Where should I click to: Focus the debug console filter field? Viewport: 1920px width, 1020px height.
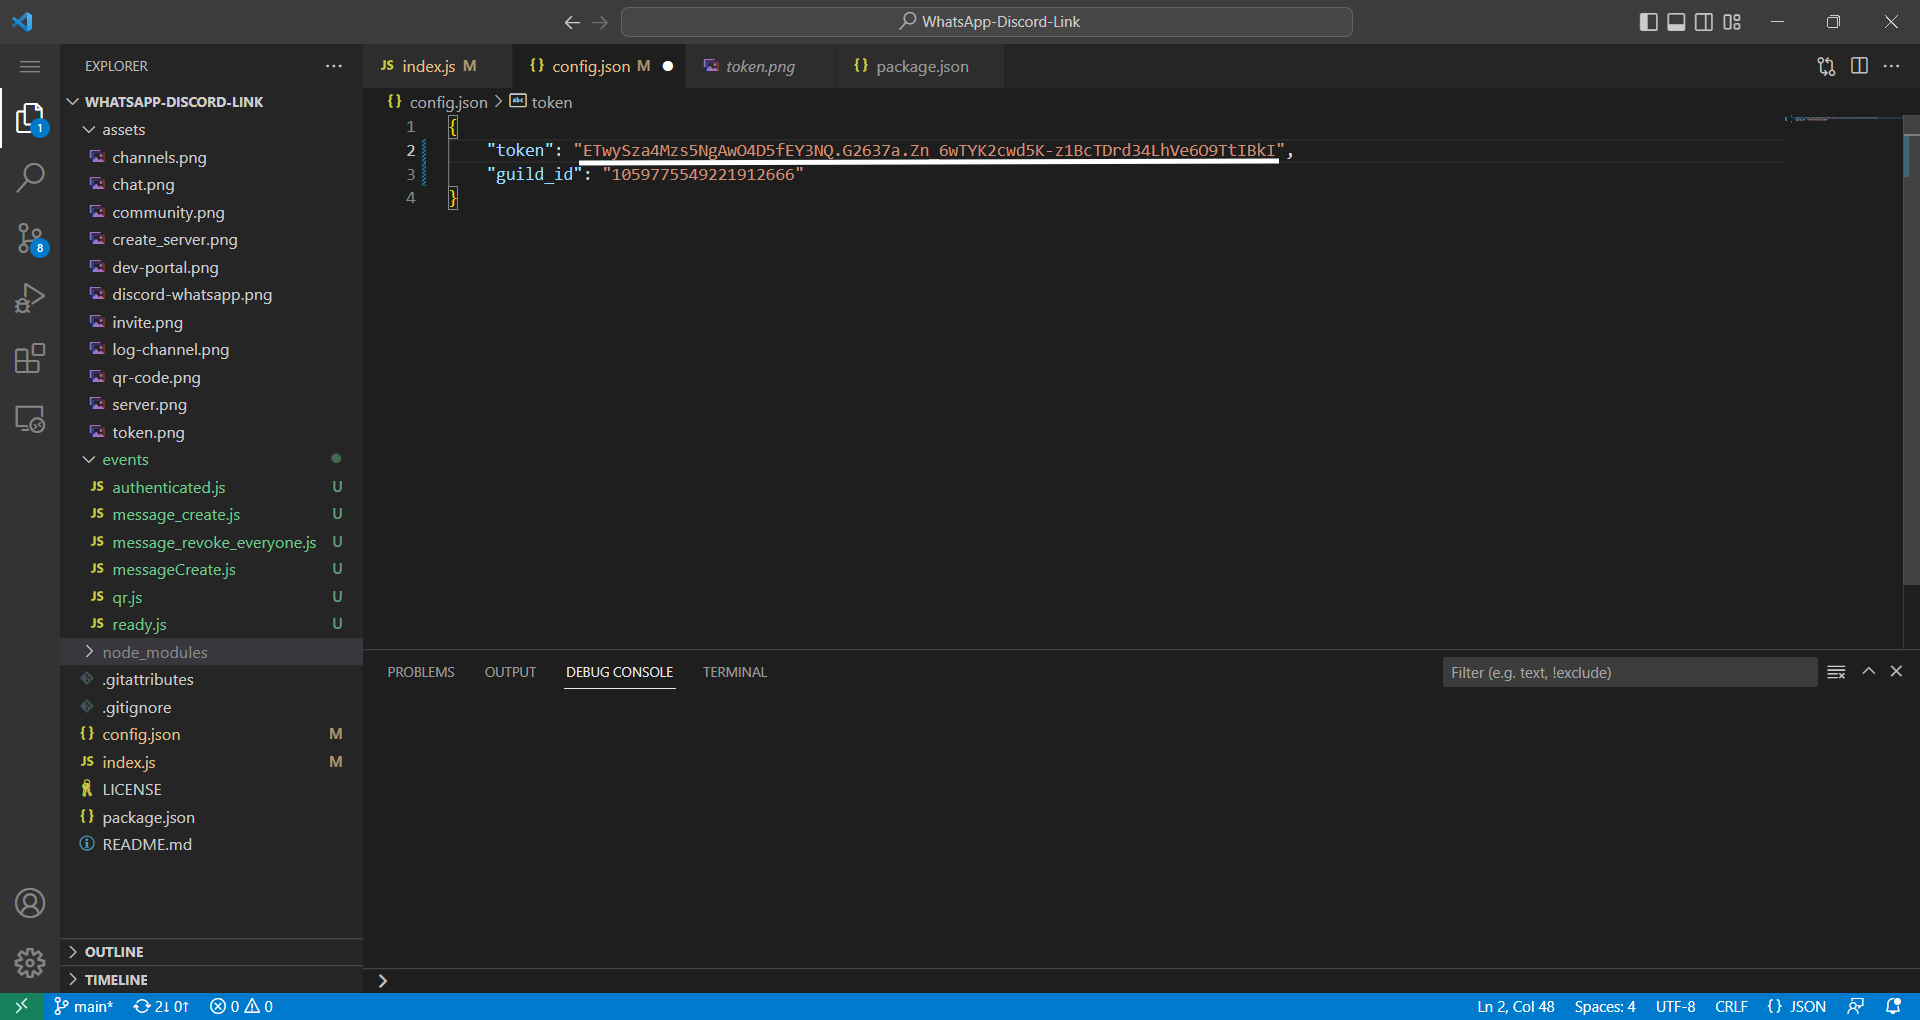[x=1629, y=672]
